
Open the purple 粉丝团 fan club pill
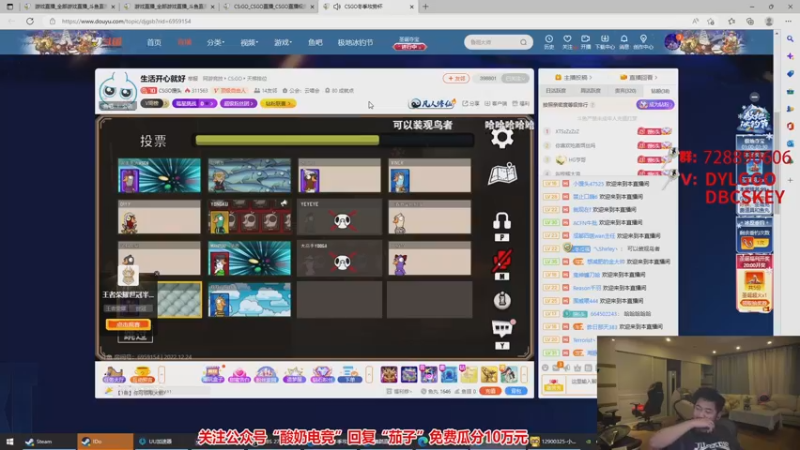pyautogui.click(x=238, y=104)
